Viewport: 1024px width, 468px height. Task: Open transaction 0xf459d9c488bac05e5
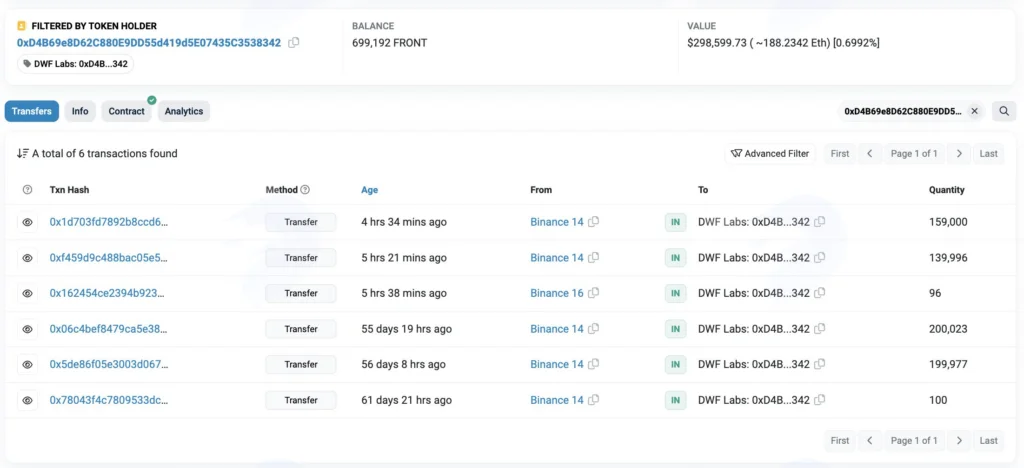click(x=108, y=258)
